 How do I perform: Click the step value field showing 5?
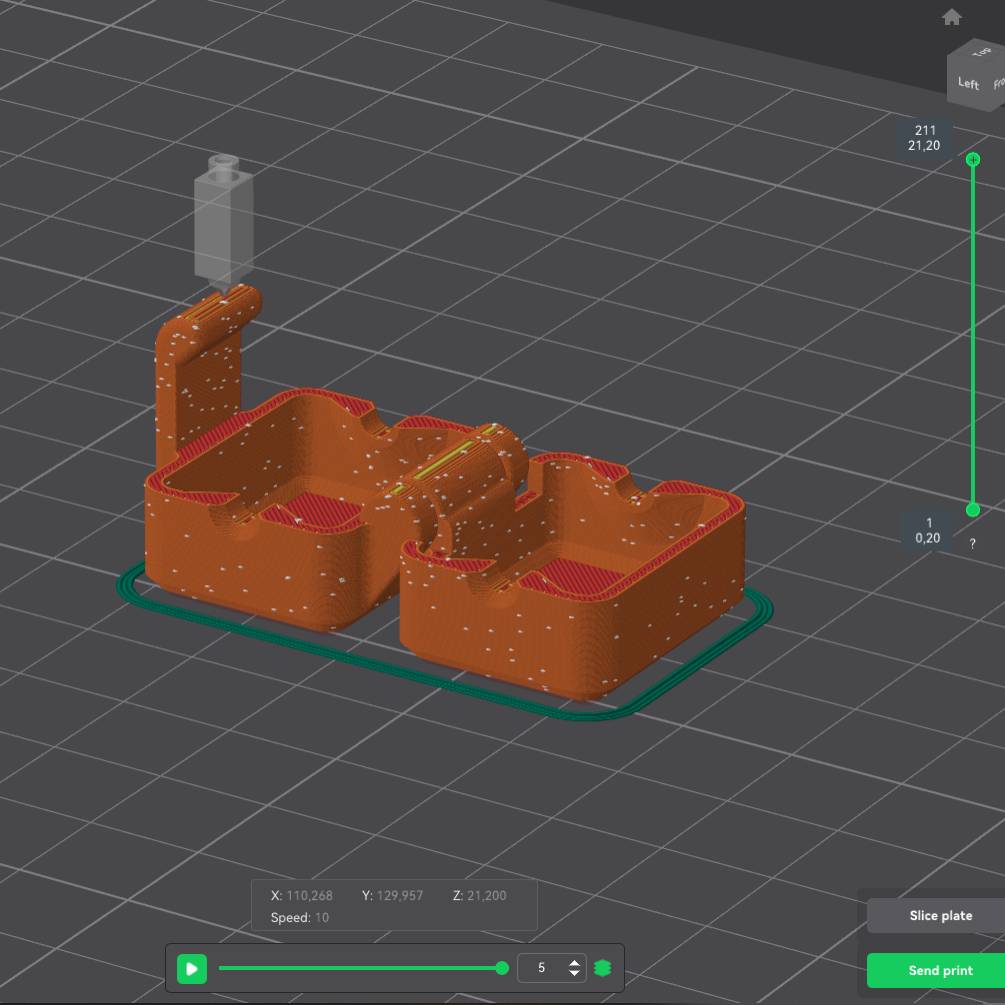[542, 968]
